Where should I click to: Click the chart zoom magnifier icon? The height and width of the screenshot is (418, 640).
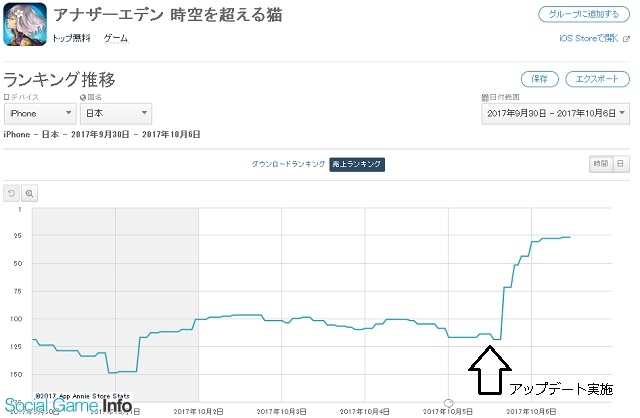click(30, 193)
